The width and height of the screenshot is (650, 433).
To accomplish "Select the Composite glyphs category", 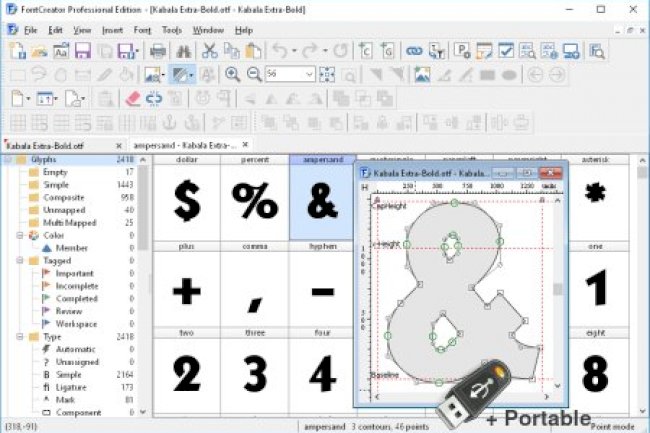I will pyautogui.click(x=61, y=197).
